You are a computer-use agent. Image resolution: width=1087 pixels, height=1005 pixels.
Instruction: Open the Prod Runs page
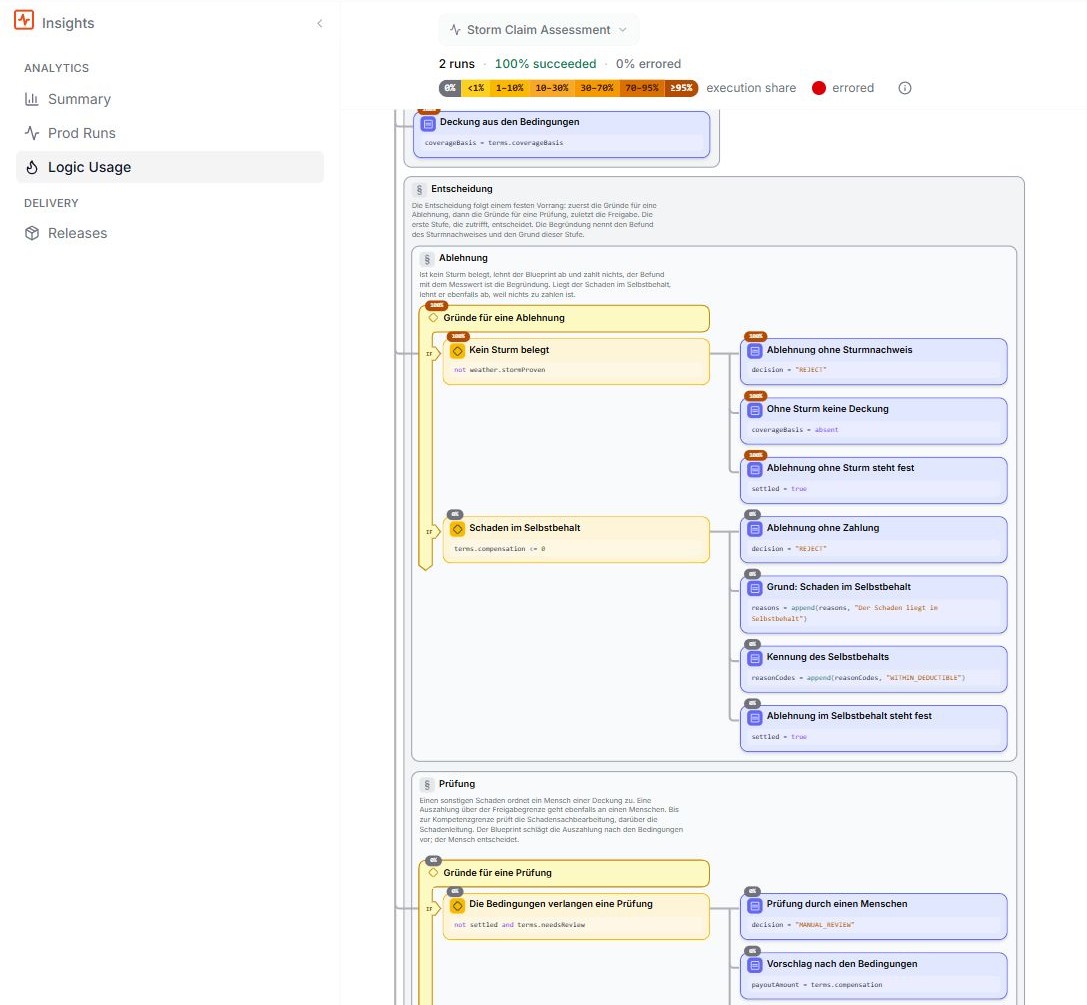170,133
